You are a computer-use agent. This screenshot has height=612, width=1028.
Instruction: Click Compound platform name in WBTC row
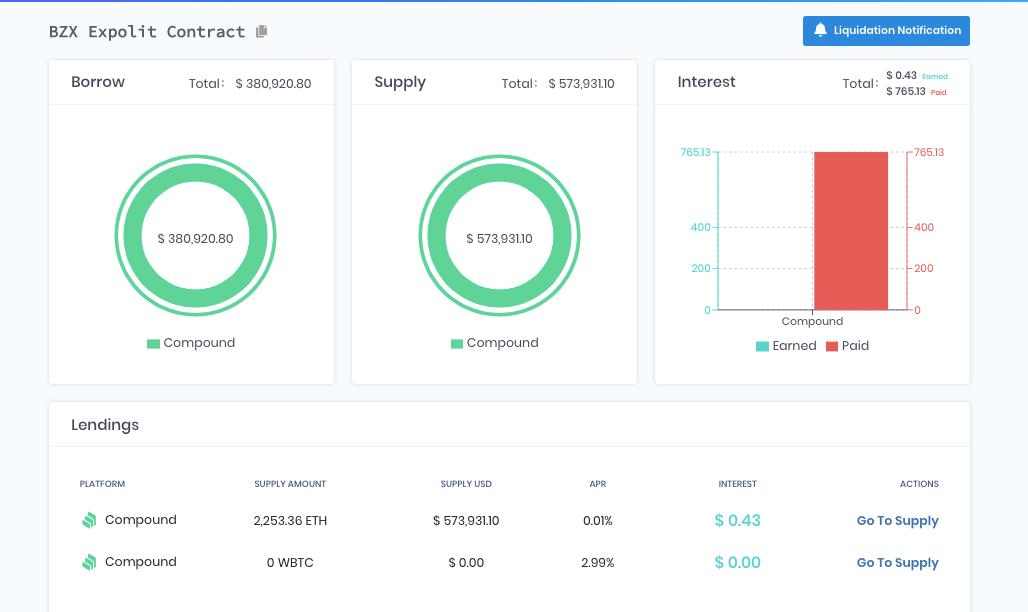pos(141,562)
